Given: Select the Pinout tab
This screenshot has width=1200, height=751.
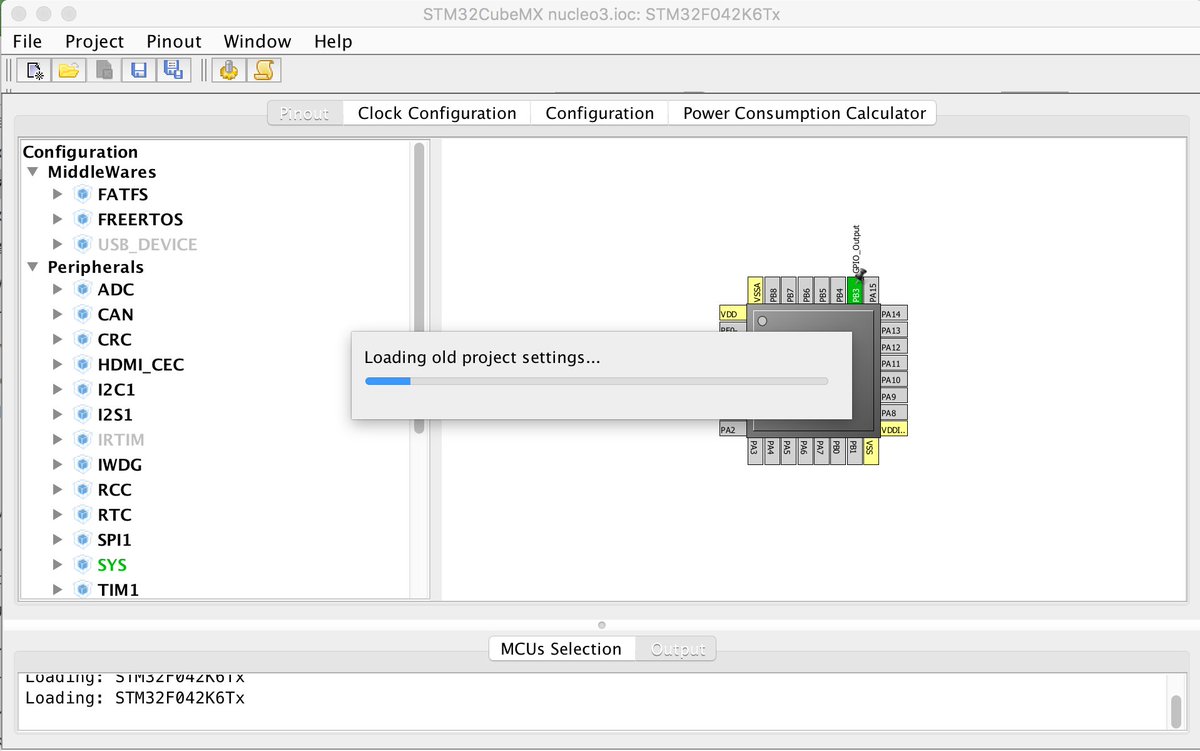Looking at the screenshot, I should (x=305, y=113).
